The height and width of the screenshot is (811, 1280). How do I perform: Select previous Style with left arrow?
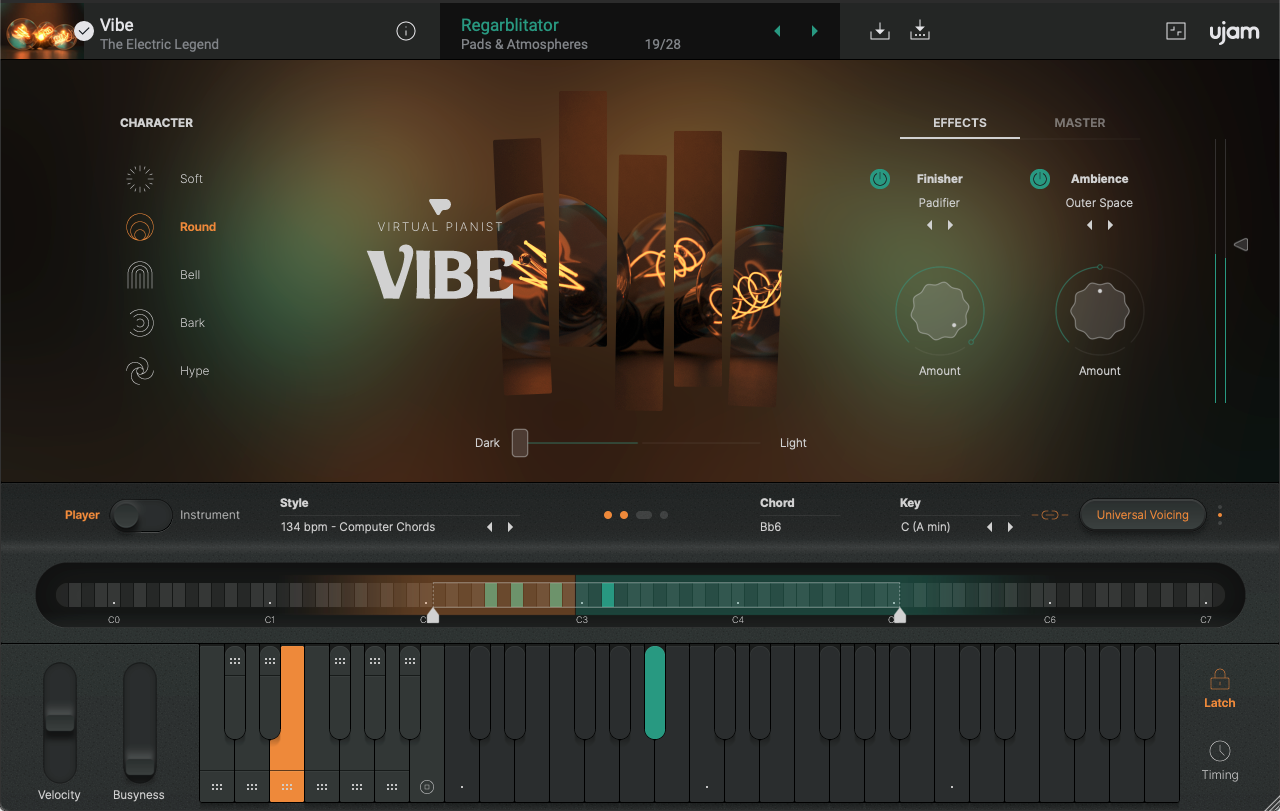coord(490,527)
